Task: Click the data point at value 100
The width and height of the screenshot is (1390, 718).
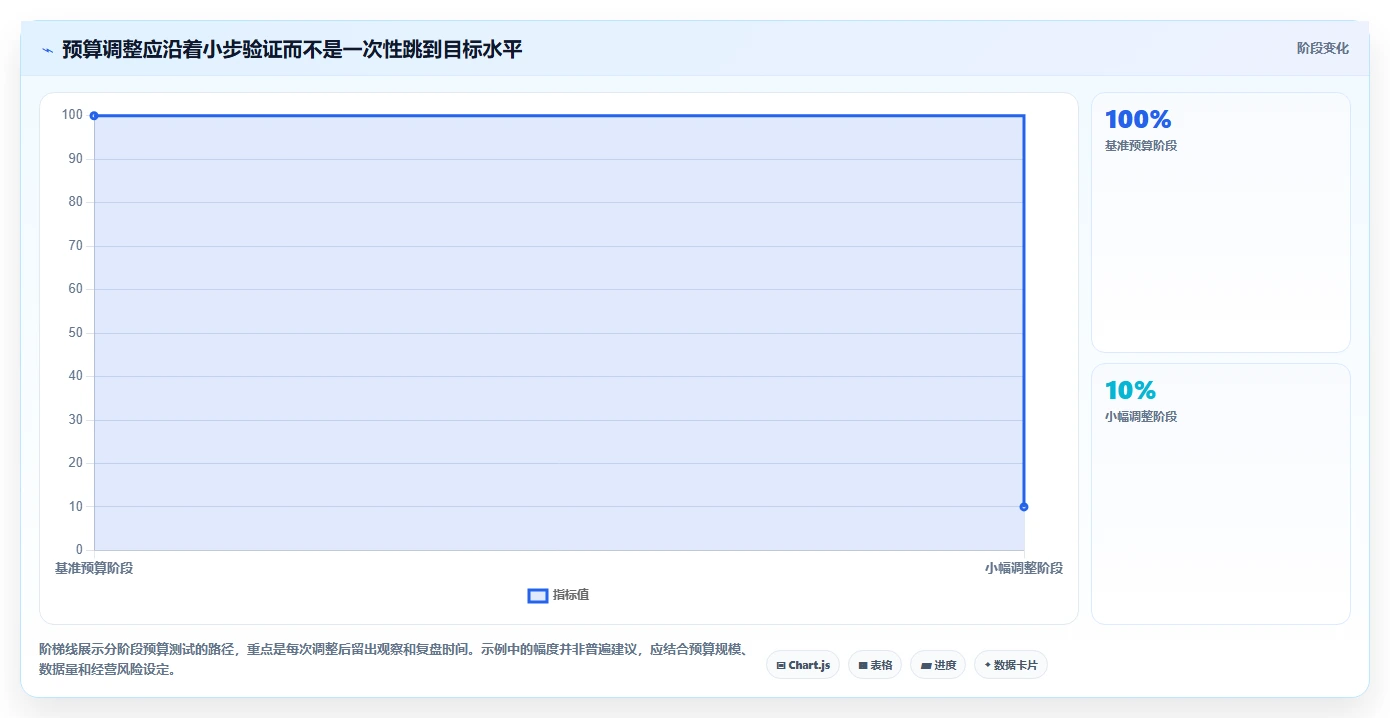Action: 94,116
